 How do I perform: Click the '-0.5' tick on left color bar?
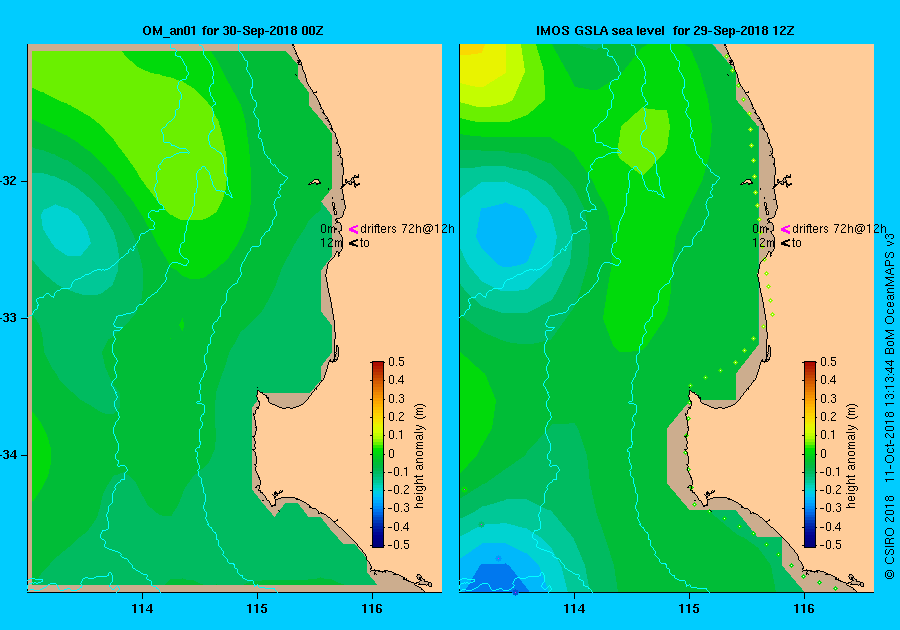pyautogui.click(x=399, y=545)
